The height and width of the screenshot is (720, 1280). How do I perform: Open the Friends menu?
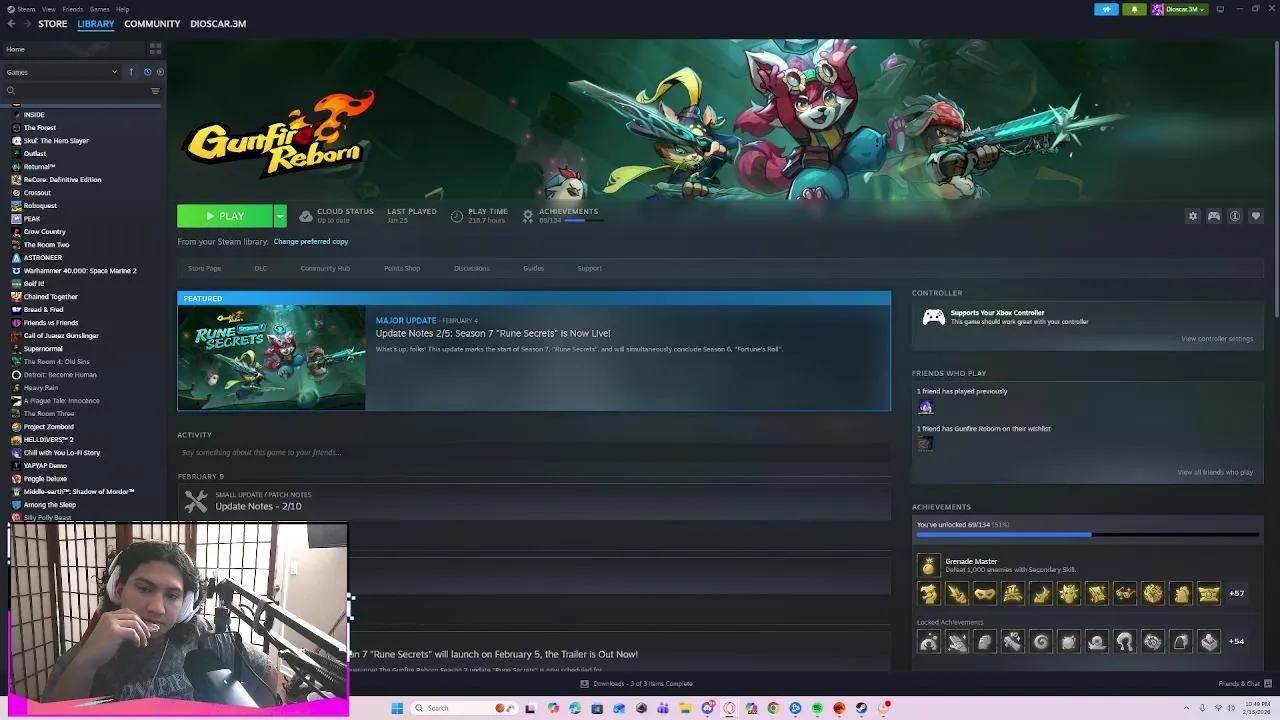point(73,9)
